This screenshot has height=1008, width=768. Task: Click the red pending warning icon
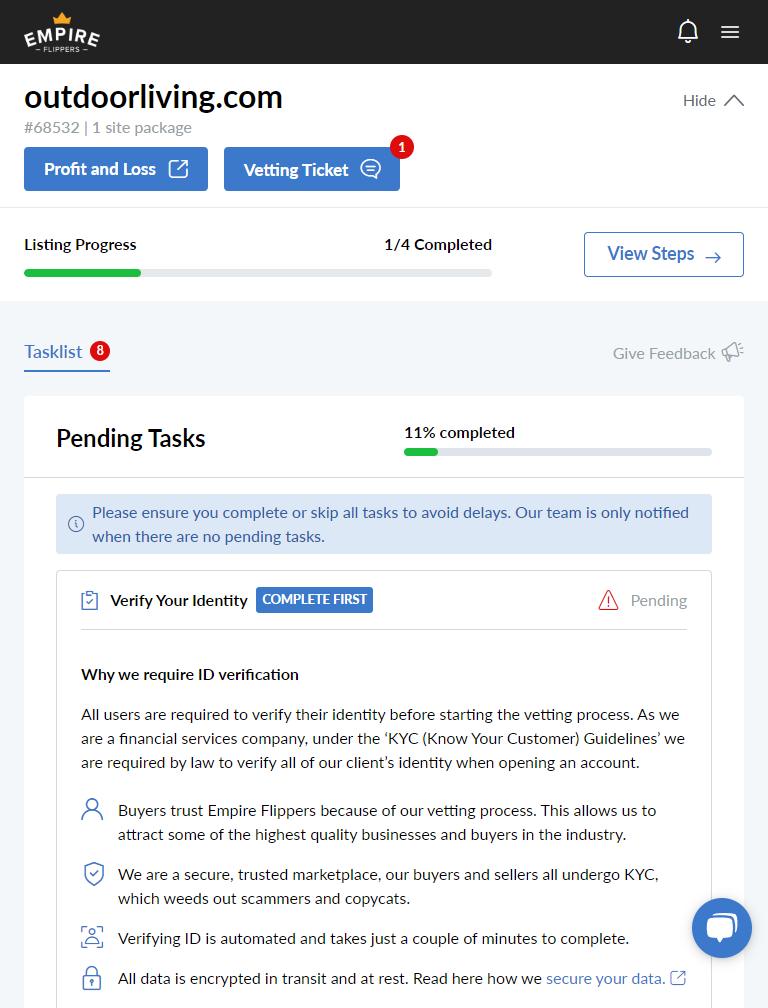(608, 600)
